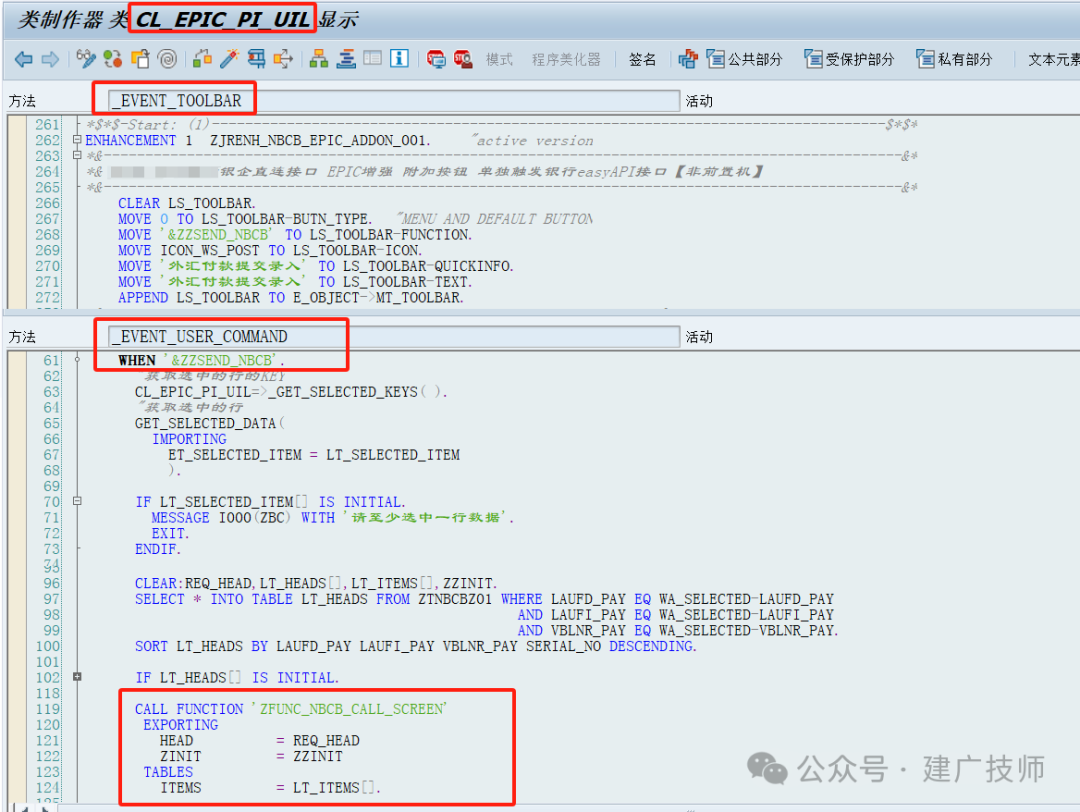This screenshot has height=812, width=1080.
Task: Switch Active/Inactive version icon
Action: coord(113,59)
